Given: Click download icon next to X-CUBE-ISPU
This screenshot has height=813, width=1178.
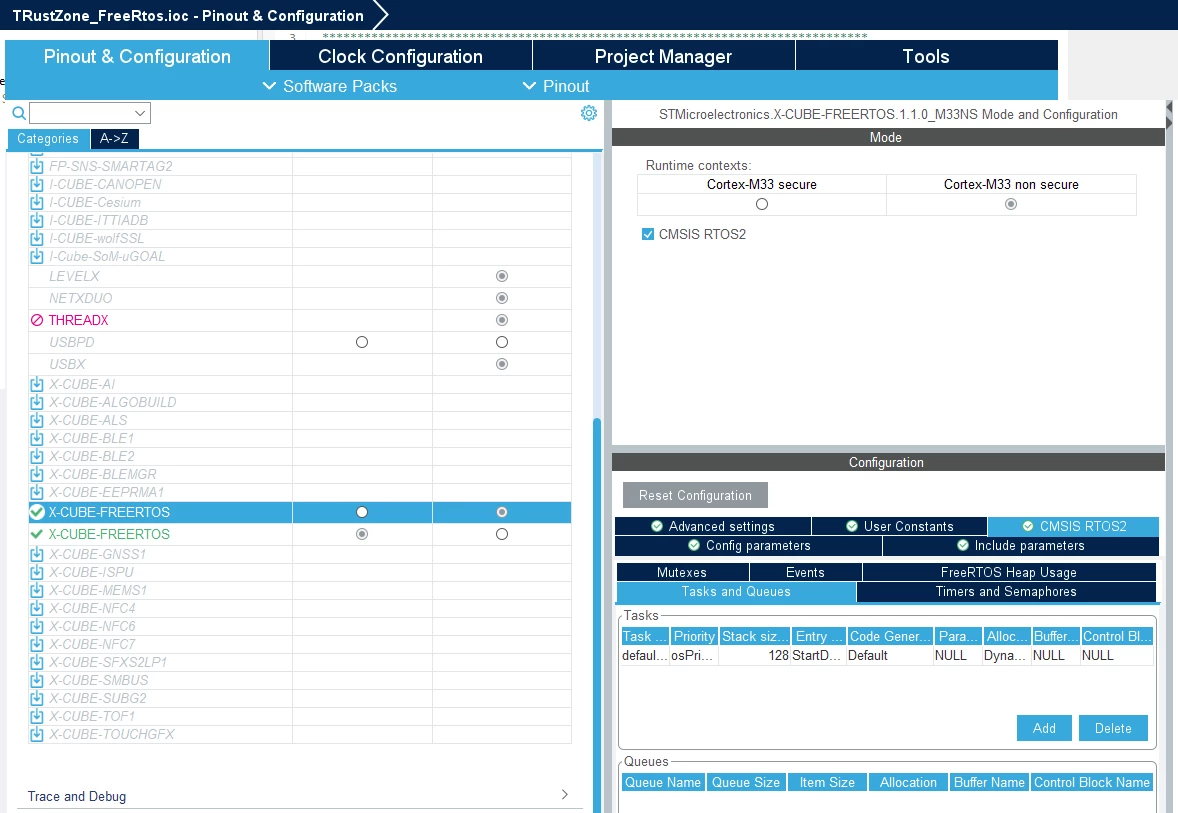Looking at the screenshot, I should coord(37,572).
